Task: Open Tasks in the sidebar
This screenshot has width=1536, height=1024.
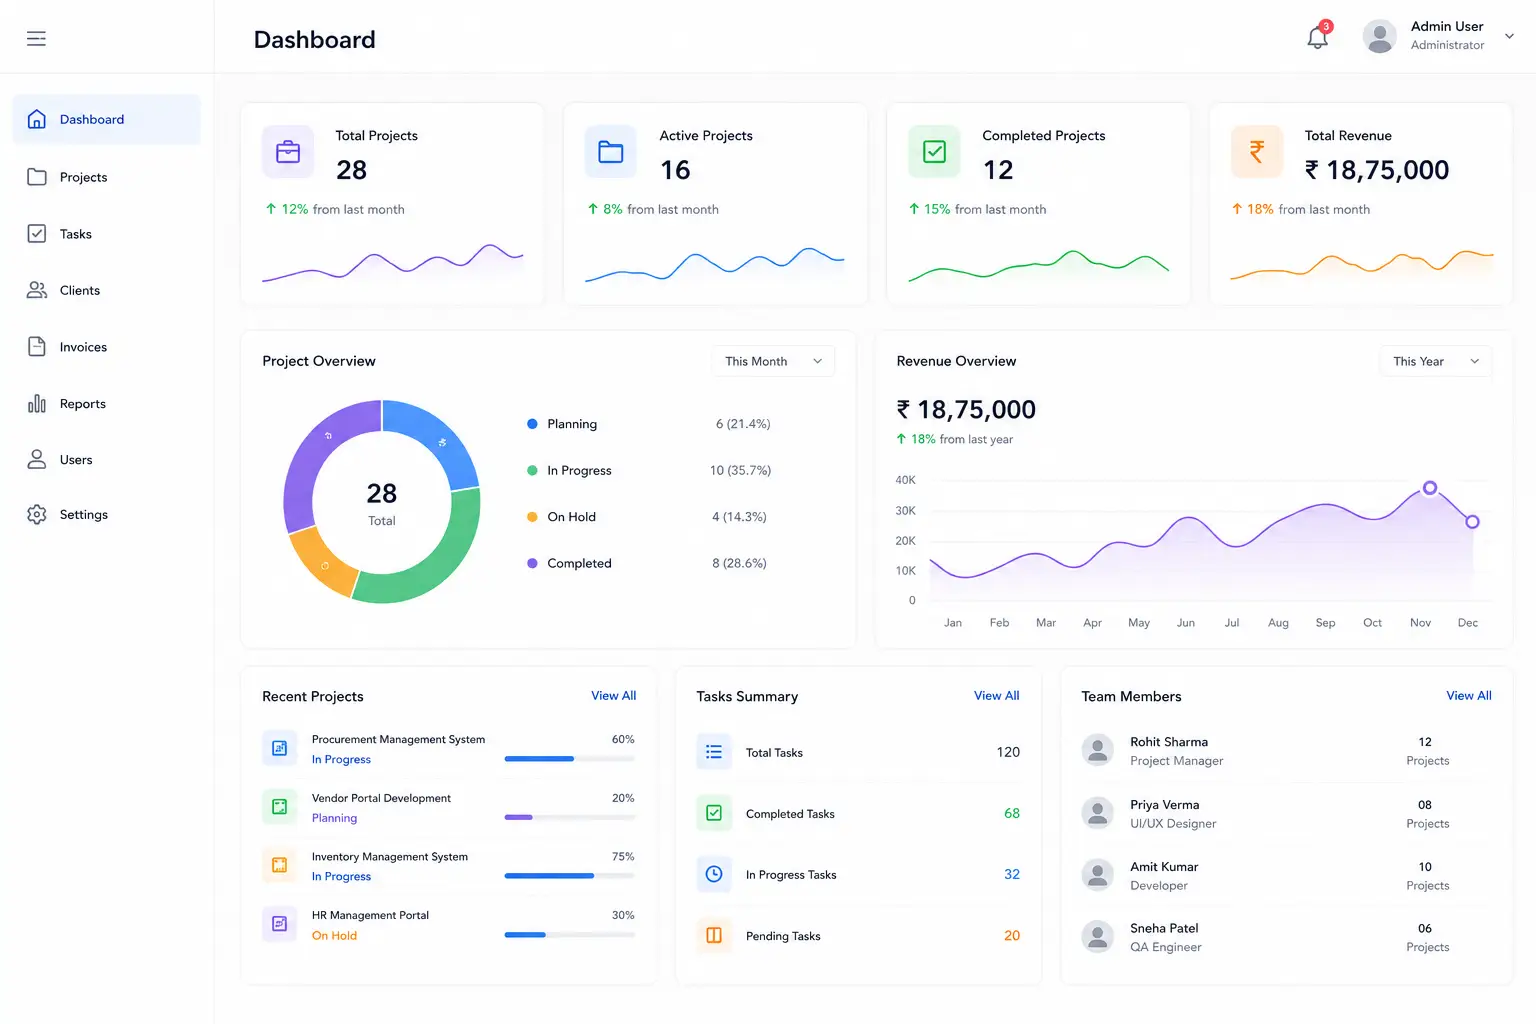Action: (106, 234)
